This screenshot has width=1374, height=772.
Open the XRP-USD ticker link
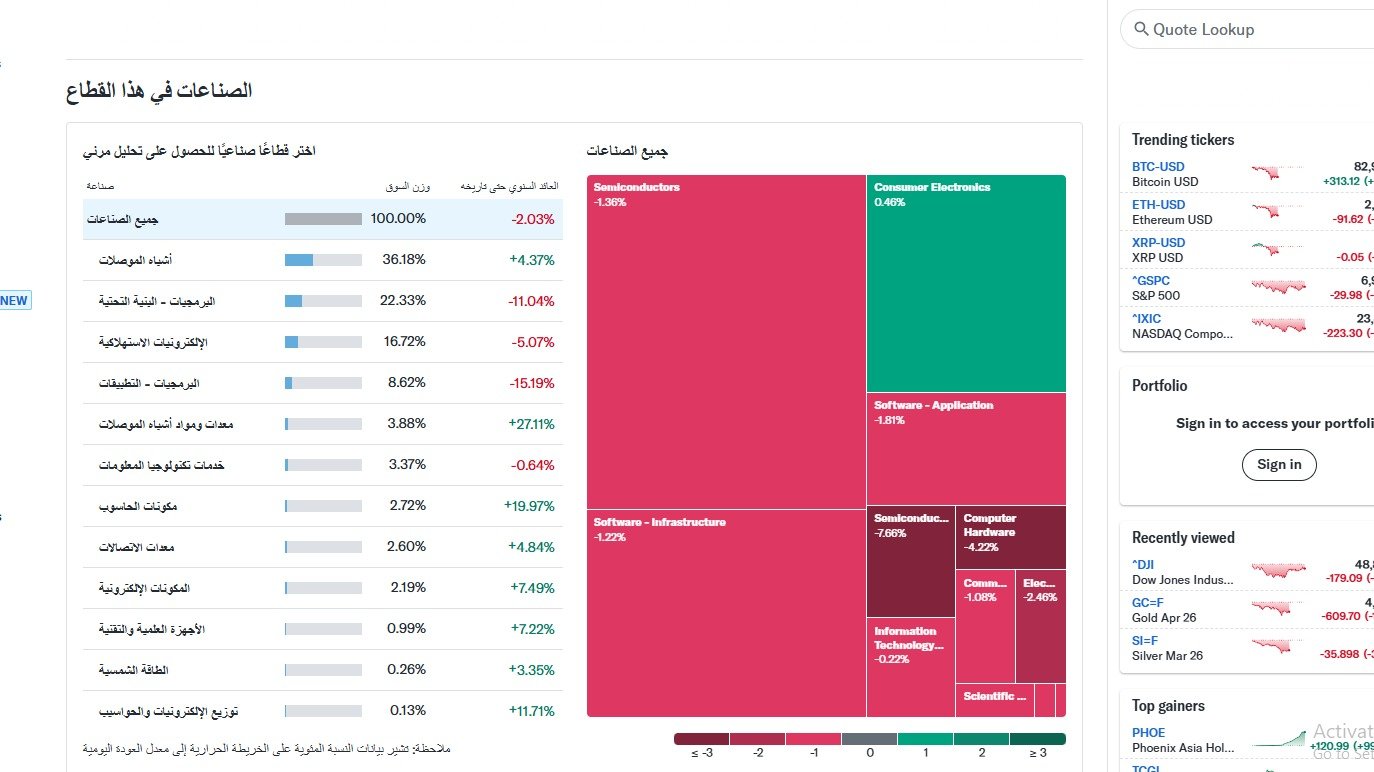click(1158, 243)
